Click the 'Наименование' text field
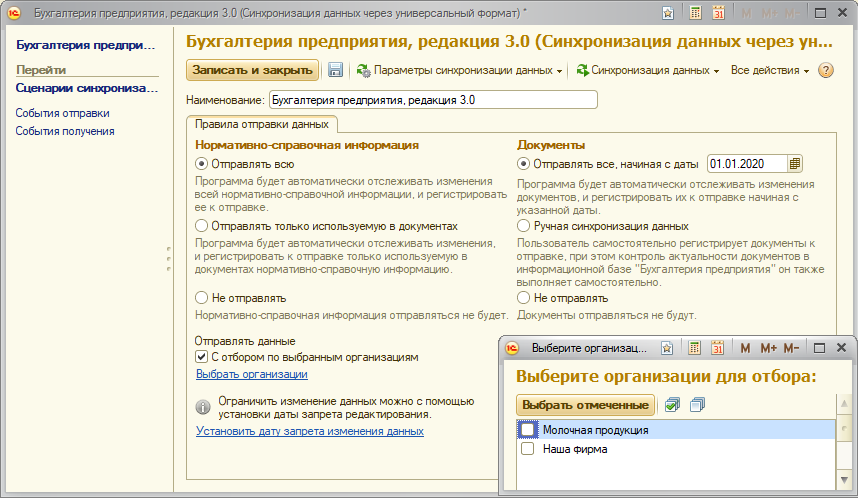This screenshot has height=498, width=858. (x=433, y=100)
